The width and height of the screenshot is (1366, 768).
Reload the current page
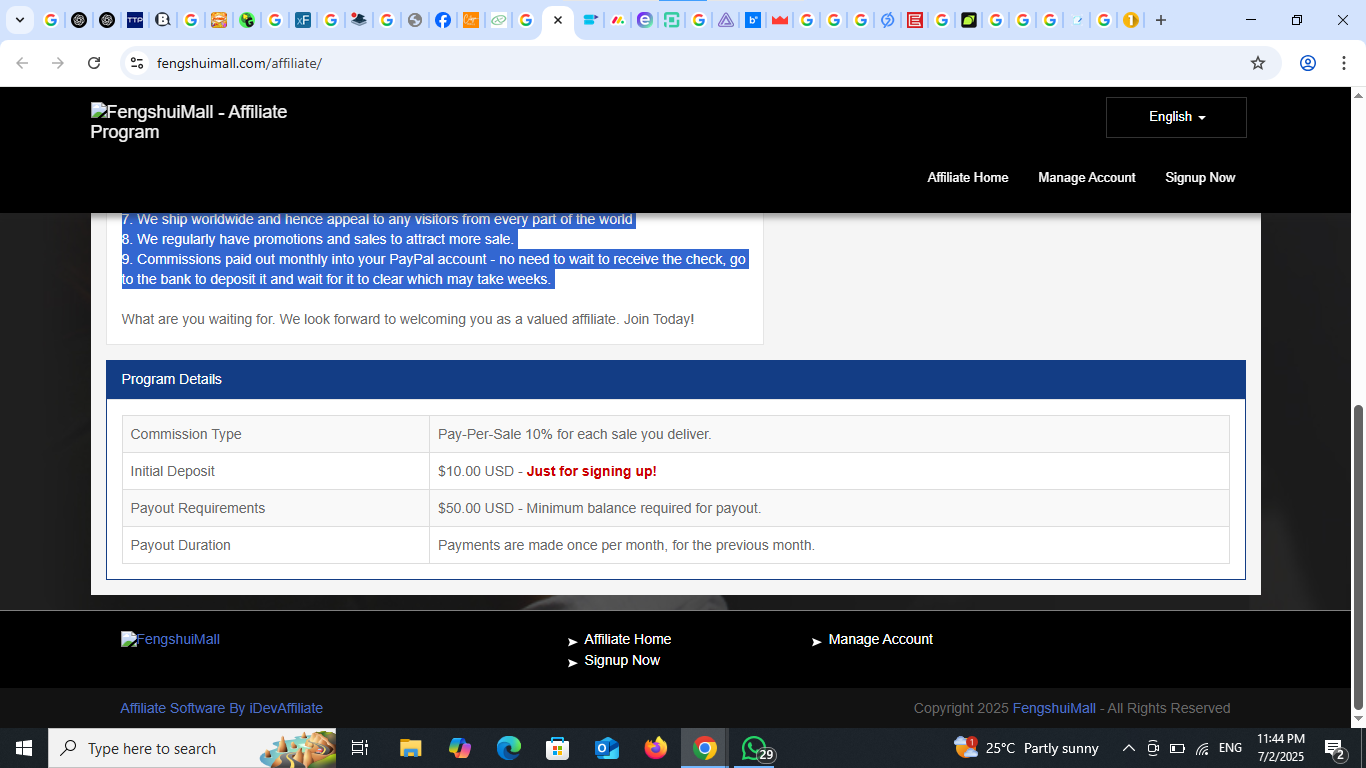tap(94, 63)
